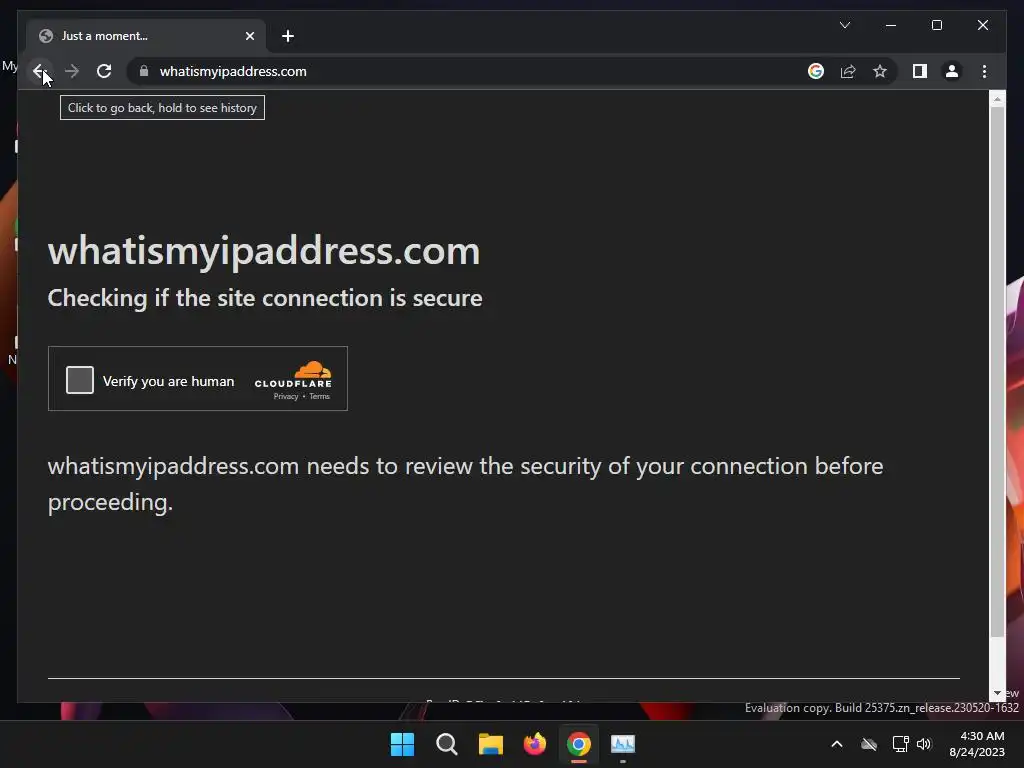Click the scrollbar up arrow
This screenshot has width=1024, height=768.
coord(997,99)
